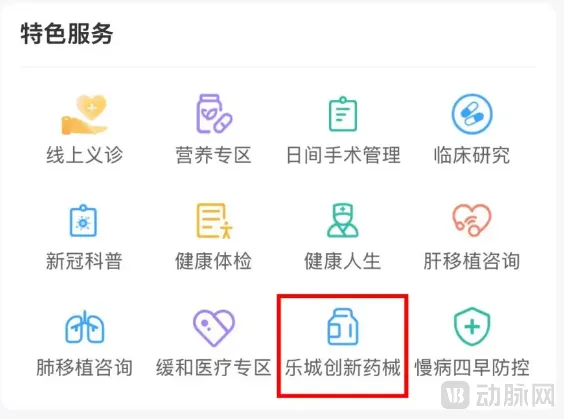Tap the 营养专区 bottle and pill icon
Screen dimensions: 564x419
coord(214,114)
